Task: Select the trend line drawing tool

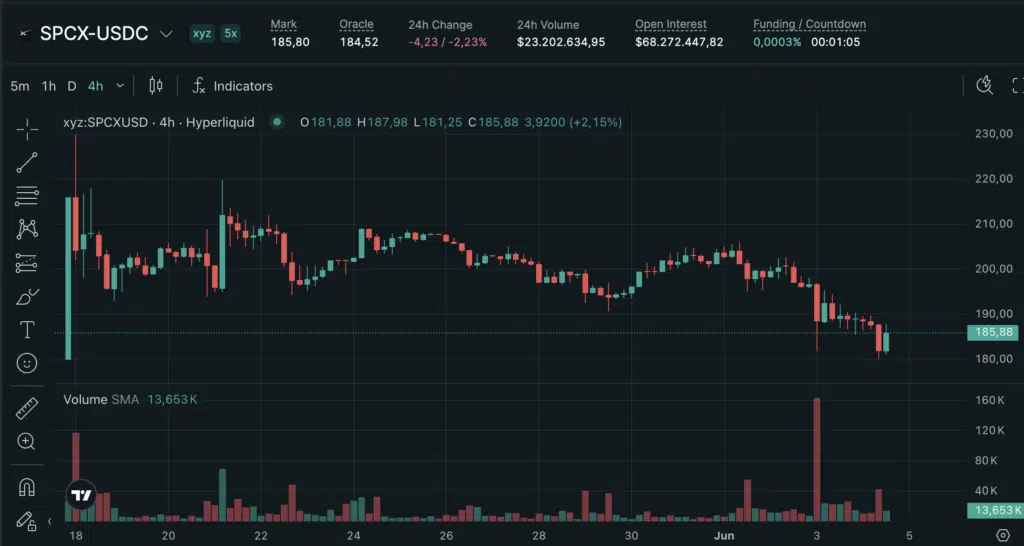Action: pyautogui.click(x=27, y=163)
